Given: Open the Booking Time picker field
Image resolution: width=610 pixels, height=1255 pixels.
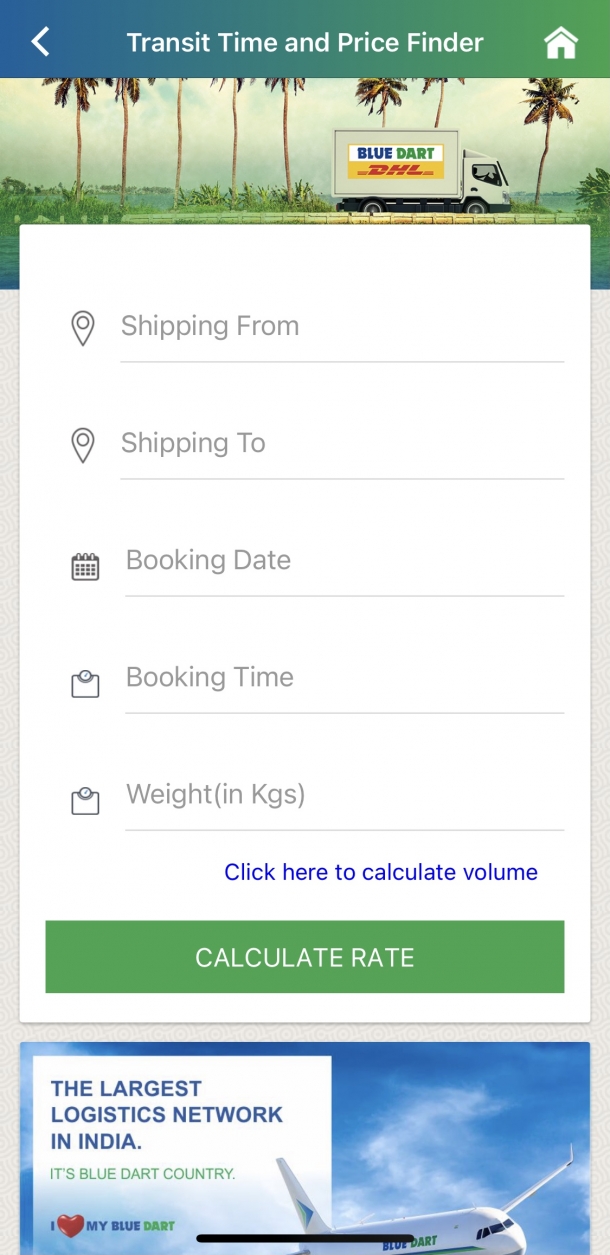Looking at the screenshot, I should coord(342,678).
